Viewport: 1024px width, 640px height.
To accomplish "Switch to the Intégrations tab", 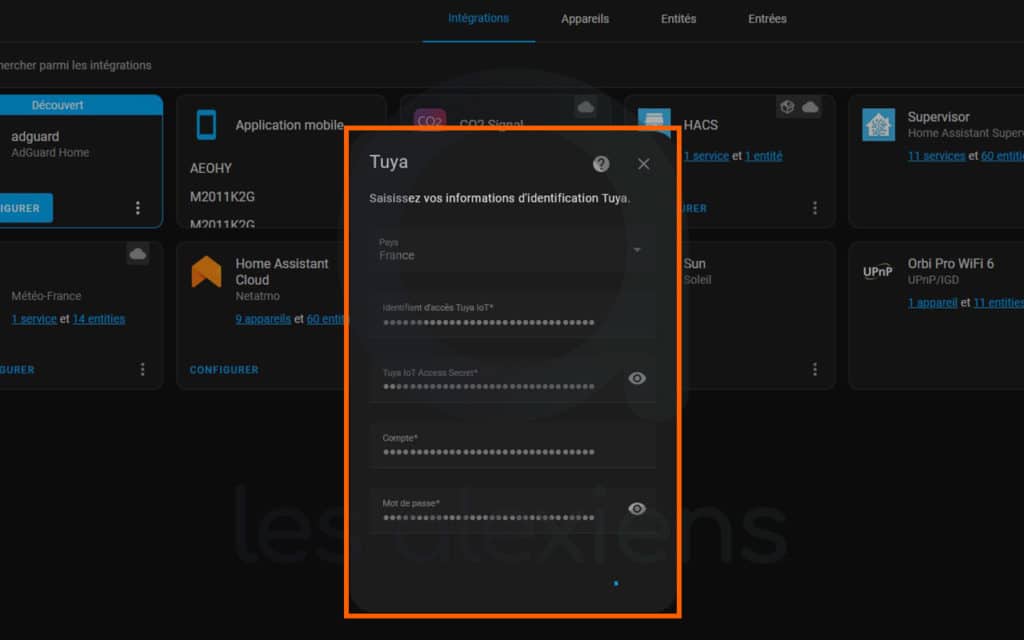I will 479,18.
